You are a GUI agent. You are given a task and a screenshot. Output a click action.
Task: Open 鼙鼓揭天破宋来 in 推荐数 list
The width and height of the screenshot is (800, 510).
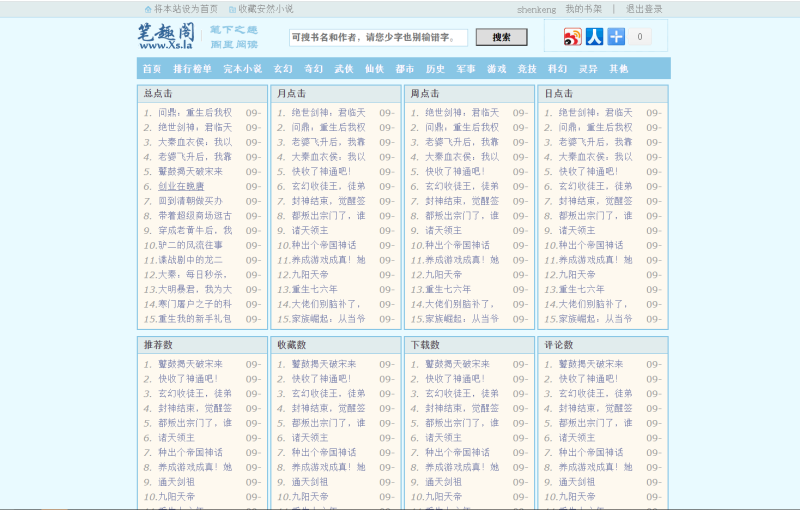tap(190, 364)
